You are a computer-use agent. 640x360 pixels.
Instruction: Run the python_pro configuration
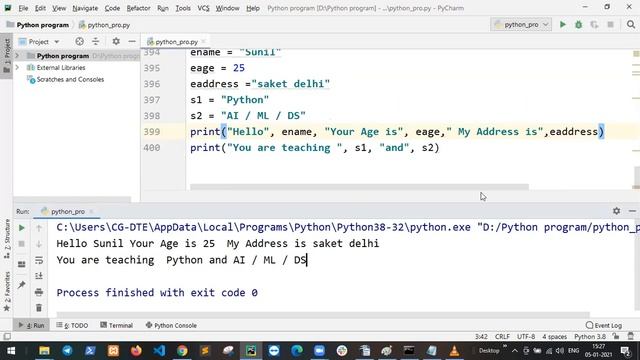coord(562,24)
